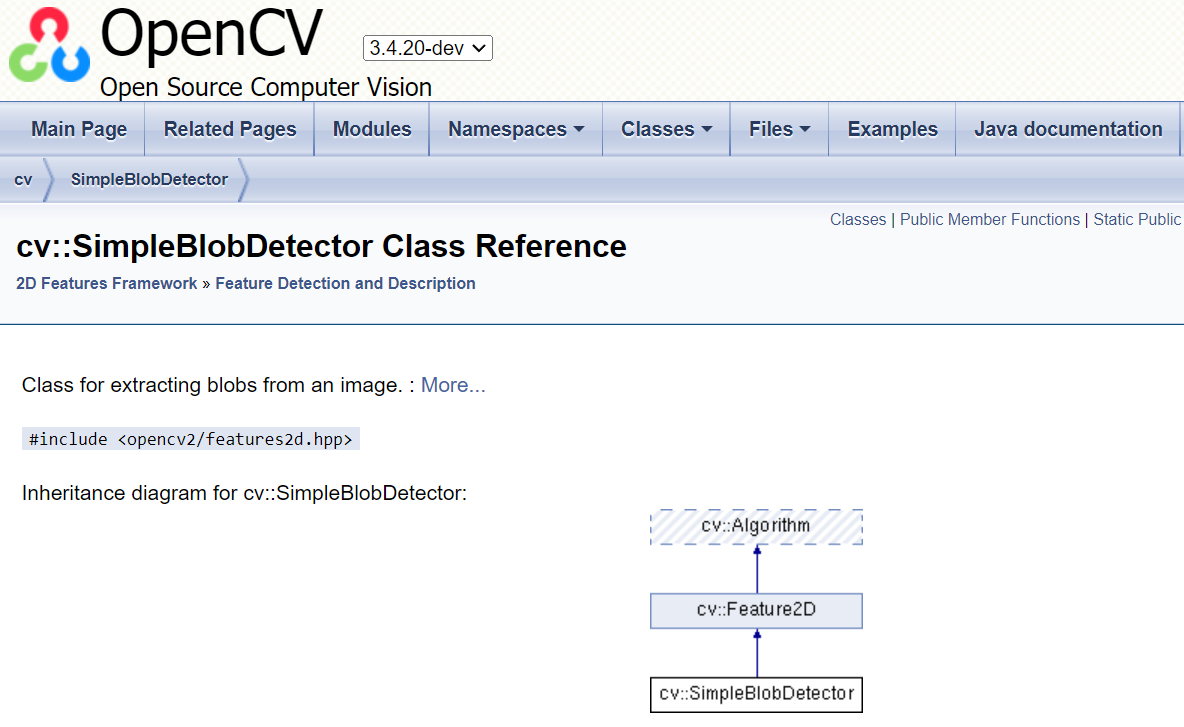Select the cv::Feature2D node in inheritance diagram
Image resolution: width=1184 pixels, height=727 pixels.
point(756,610)
